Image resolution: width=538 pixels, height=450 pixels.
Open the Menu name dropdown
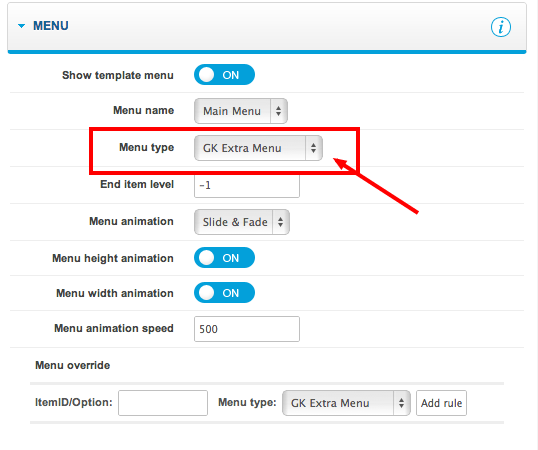tap(241, 111)
